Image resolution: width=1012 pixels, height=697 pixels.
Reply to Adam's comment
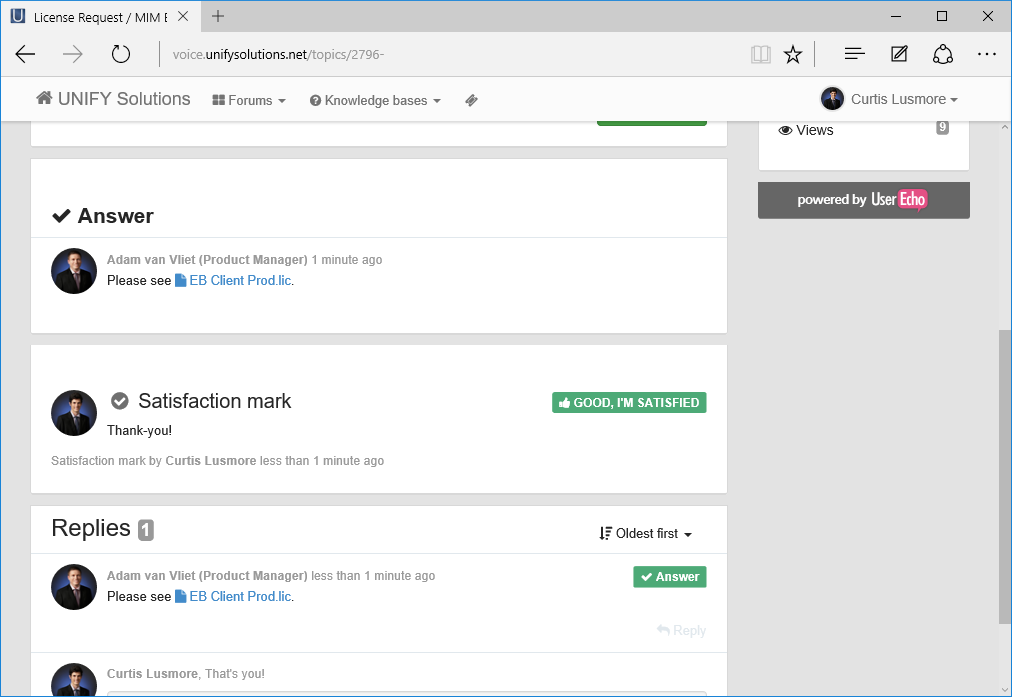(x=682, y=631)
